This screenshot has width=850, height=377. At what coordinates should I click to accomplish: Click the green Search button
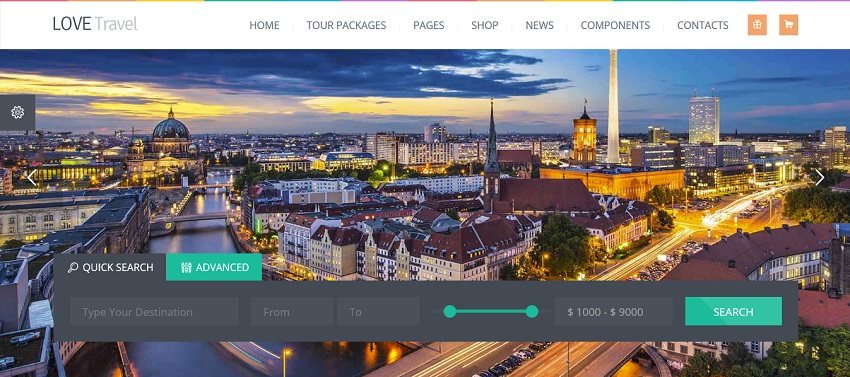(x=733, y=311)
